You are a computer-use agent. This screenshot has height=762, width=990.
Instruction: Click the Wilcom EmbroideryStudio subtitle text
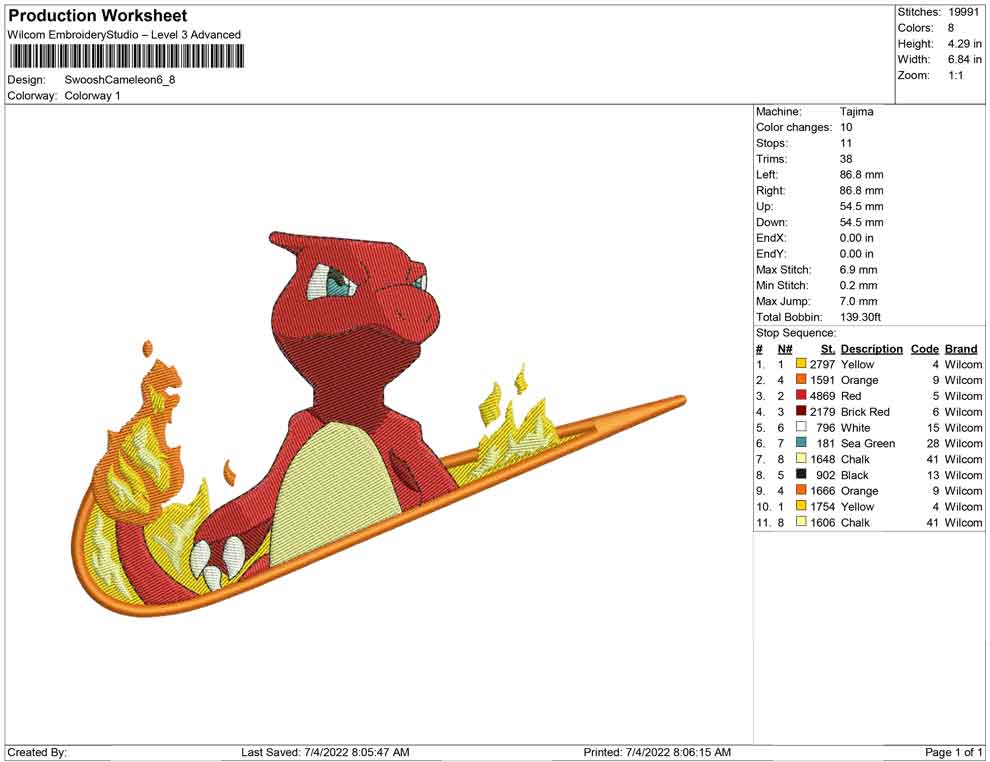[x=124, y=35]
